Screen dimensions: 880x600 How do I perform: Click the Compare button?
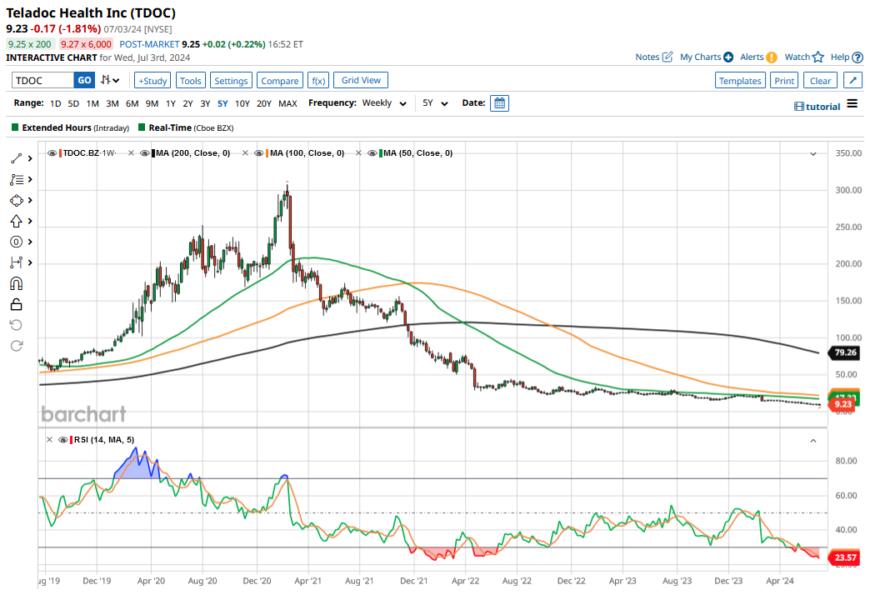click(279, 80)
